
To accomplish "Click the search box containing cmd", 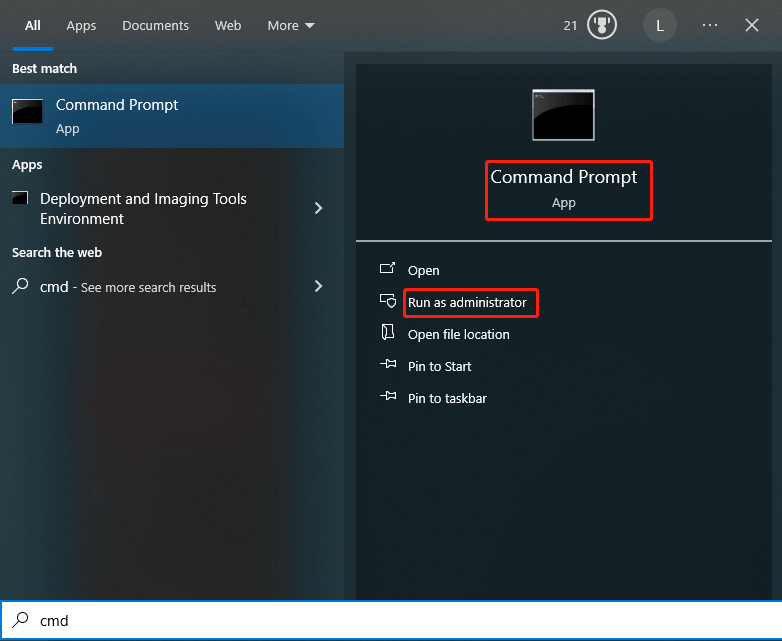I will 391,620.
